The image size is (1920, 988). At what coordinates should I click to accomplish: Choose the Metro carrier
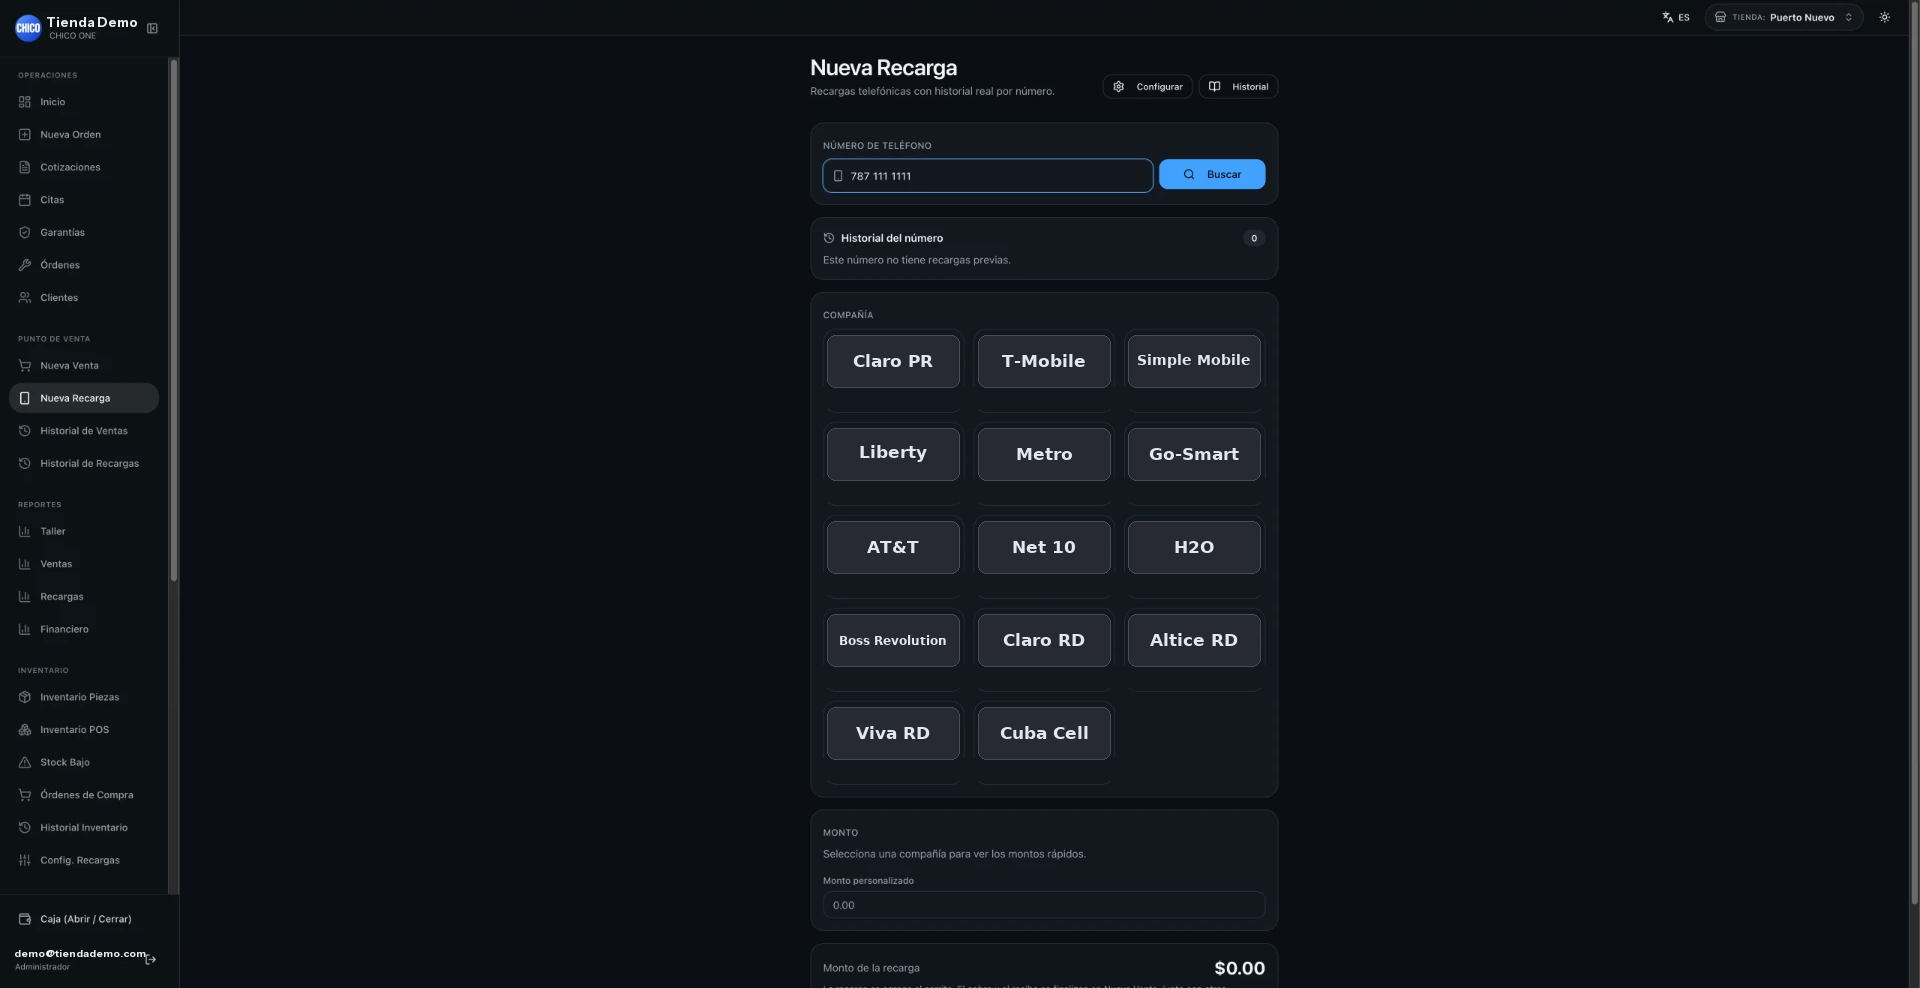(1044, 454)
